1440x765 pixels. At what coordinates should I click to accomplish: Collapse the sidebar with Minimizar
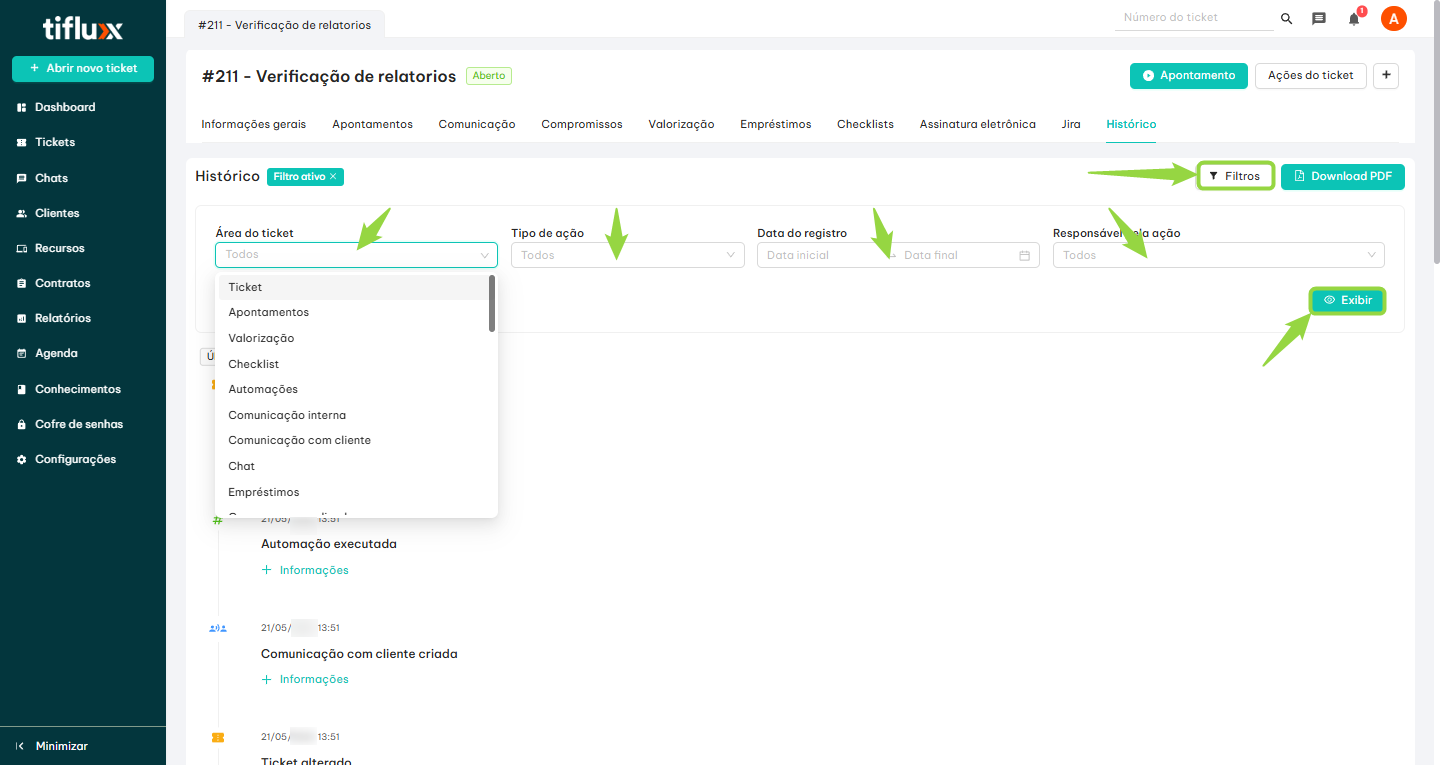(60, 746)
